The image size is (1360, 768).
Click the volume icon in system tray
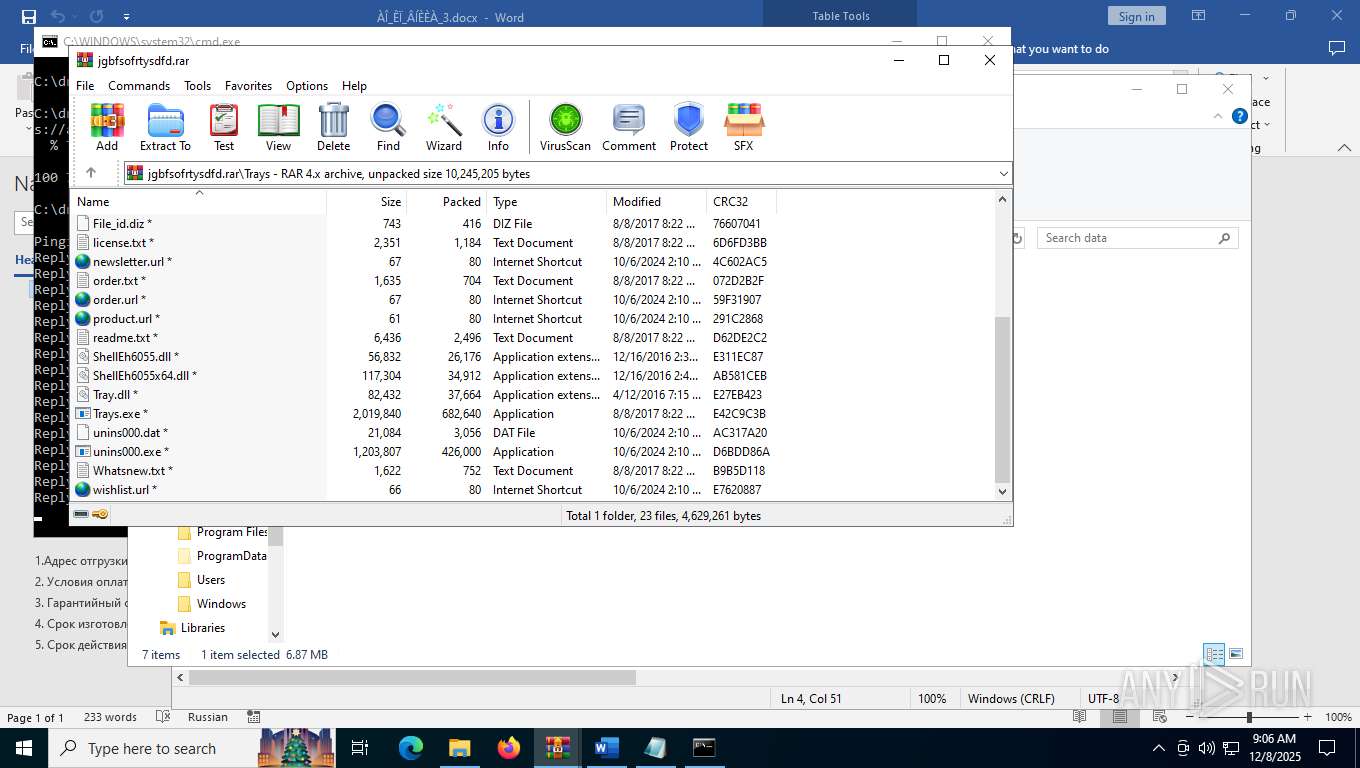(1206, 748)
